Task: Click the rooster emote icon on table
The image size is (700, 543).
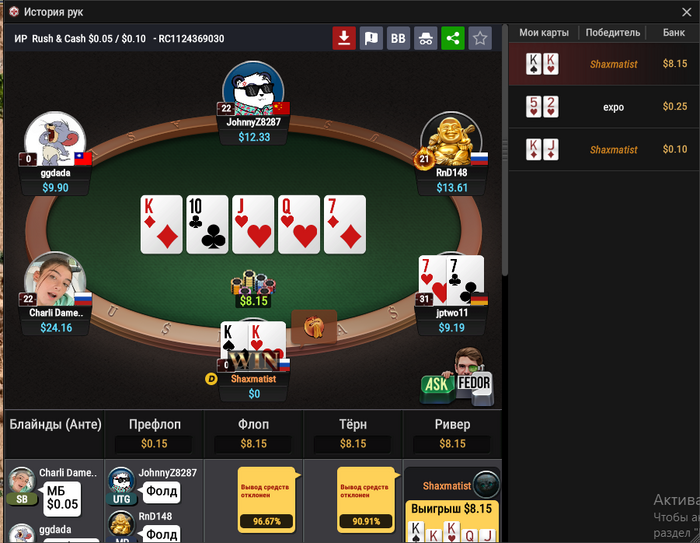Action: pos(314,327)
